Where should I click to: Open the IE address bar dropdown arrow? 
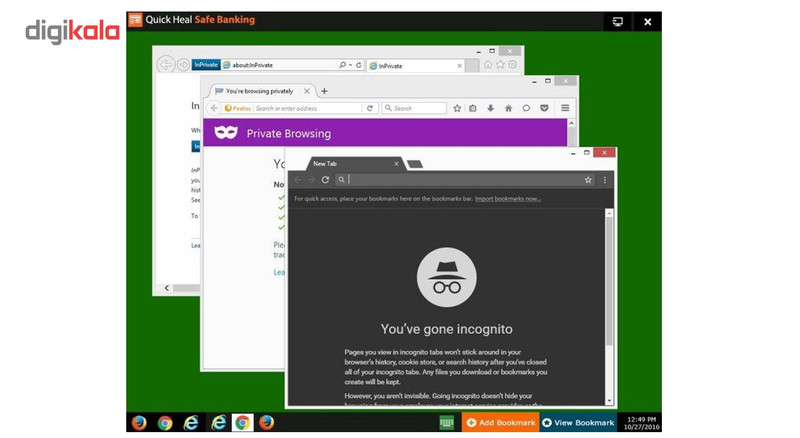350,65
